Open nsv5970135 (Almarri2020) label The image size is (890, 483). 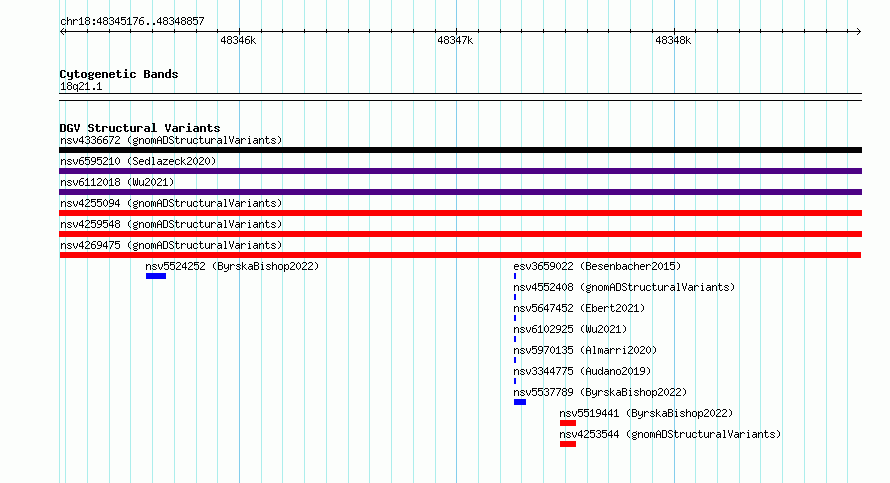pos(585,350)
